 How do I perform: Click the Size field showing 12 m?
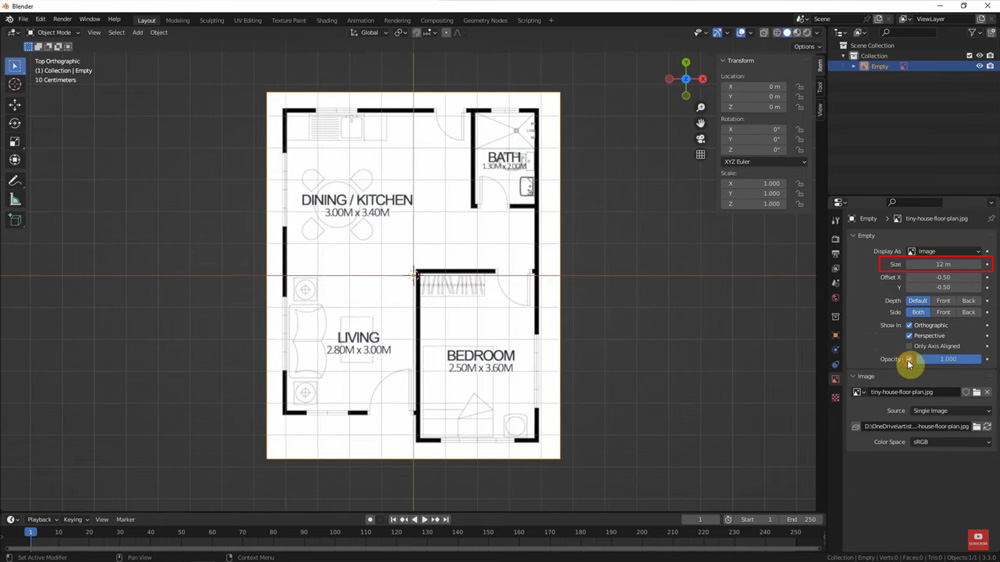click(x=943, y=264)
